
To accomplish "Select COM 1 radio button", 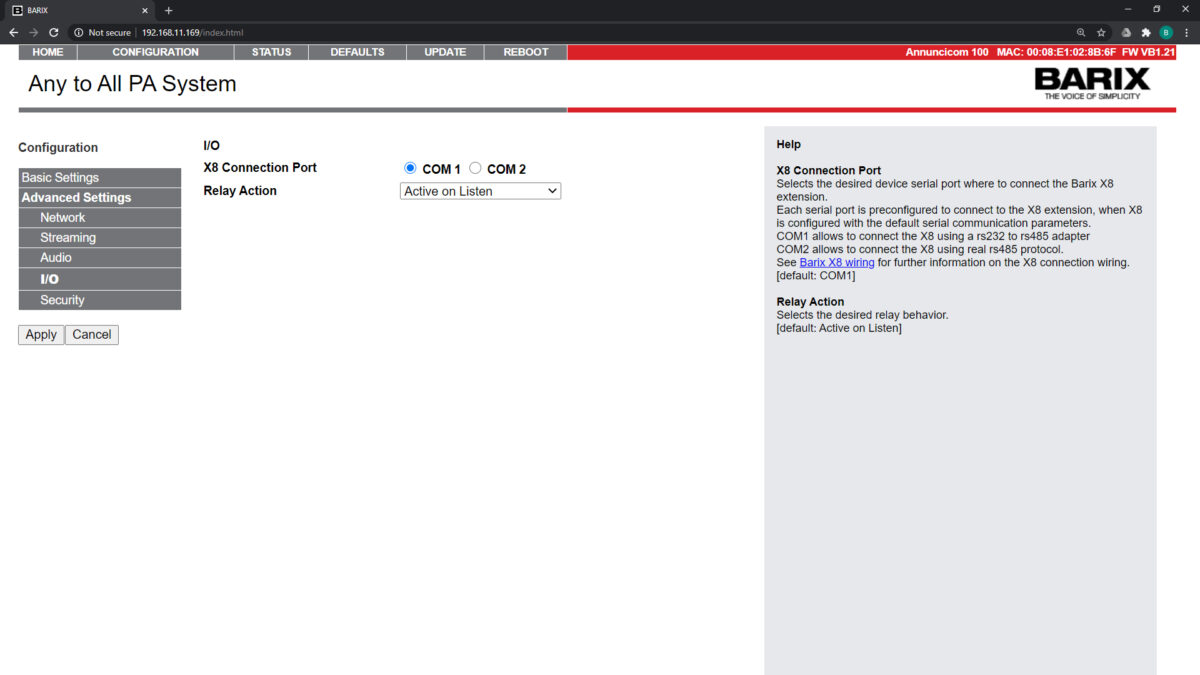I will click(410, 168).
